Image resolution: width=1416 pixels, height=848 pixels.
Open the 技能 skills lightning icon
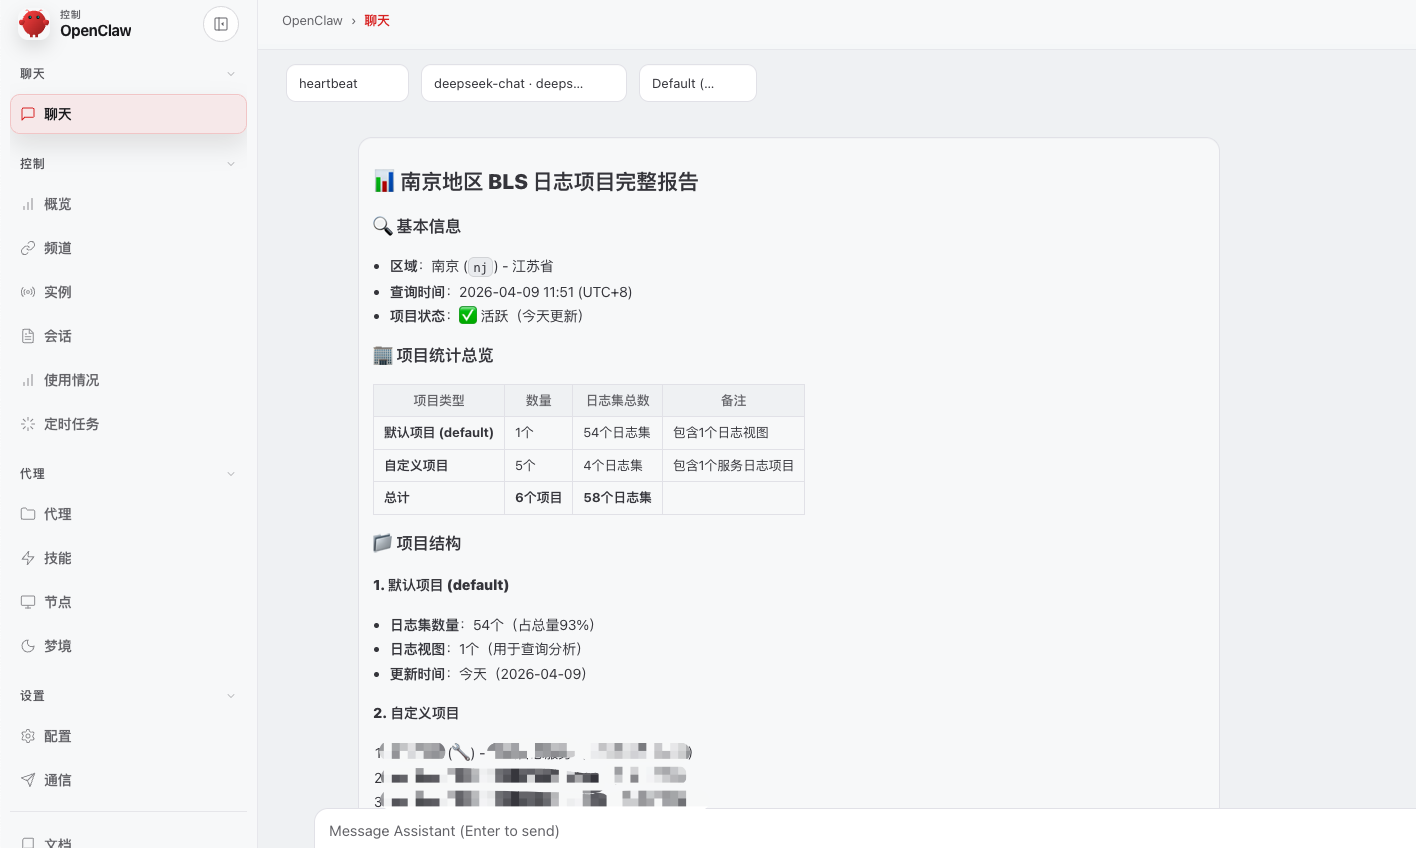(x=28, y=558)
